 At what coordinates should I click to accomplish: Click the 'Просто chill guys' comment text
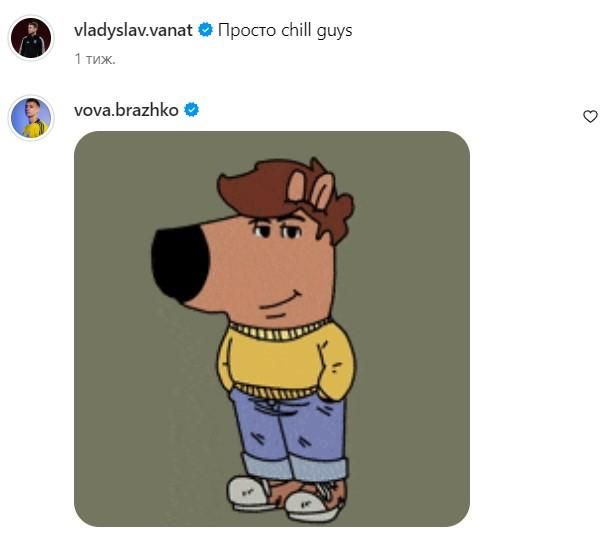pyautogui.click(x=285, y=31)
